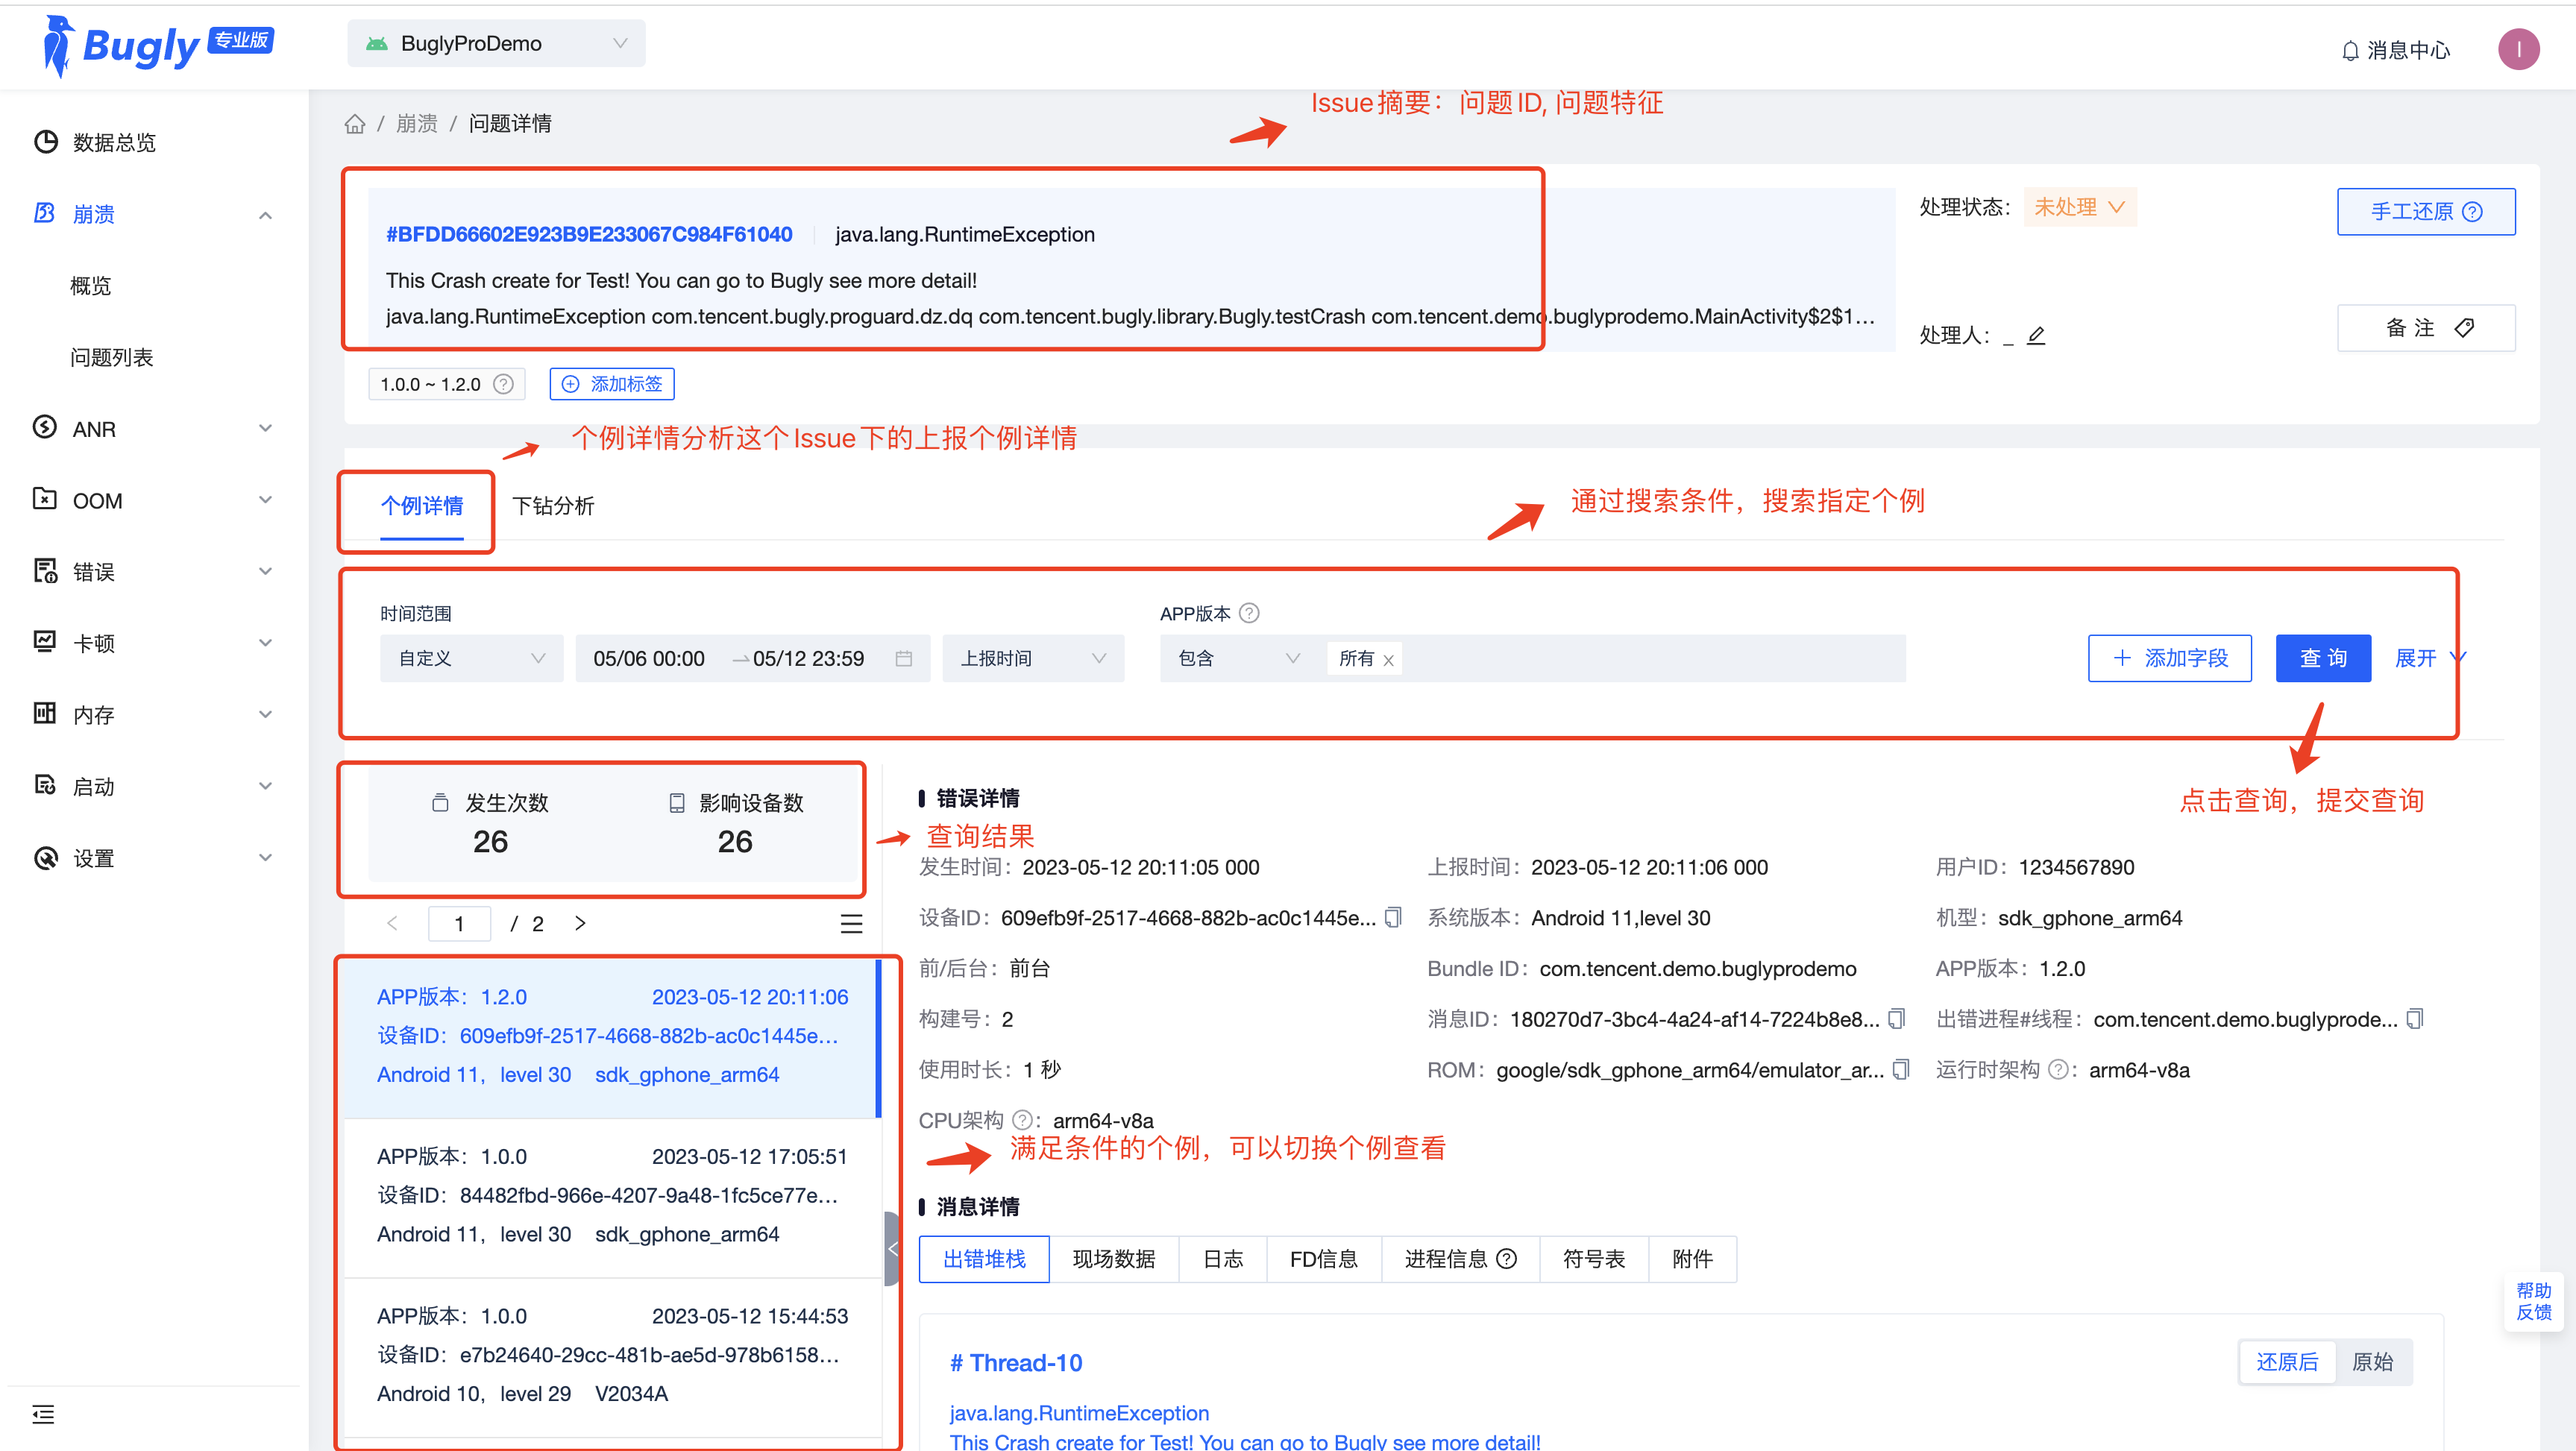
Task: Copy the 设备ID value
Action: (x=1393, y=917)
